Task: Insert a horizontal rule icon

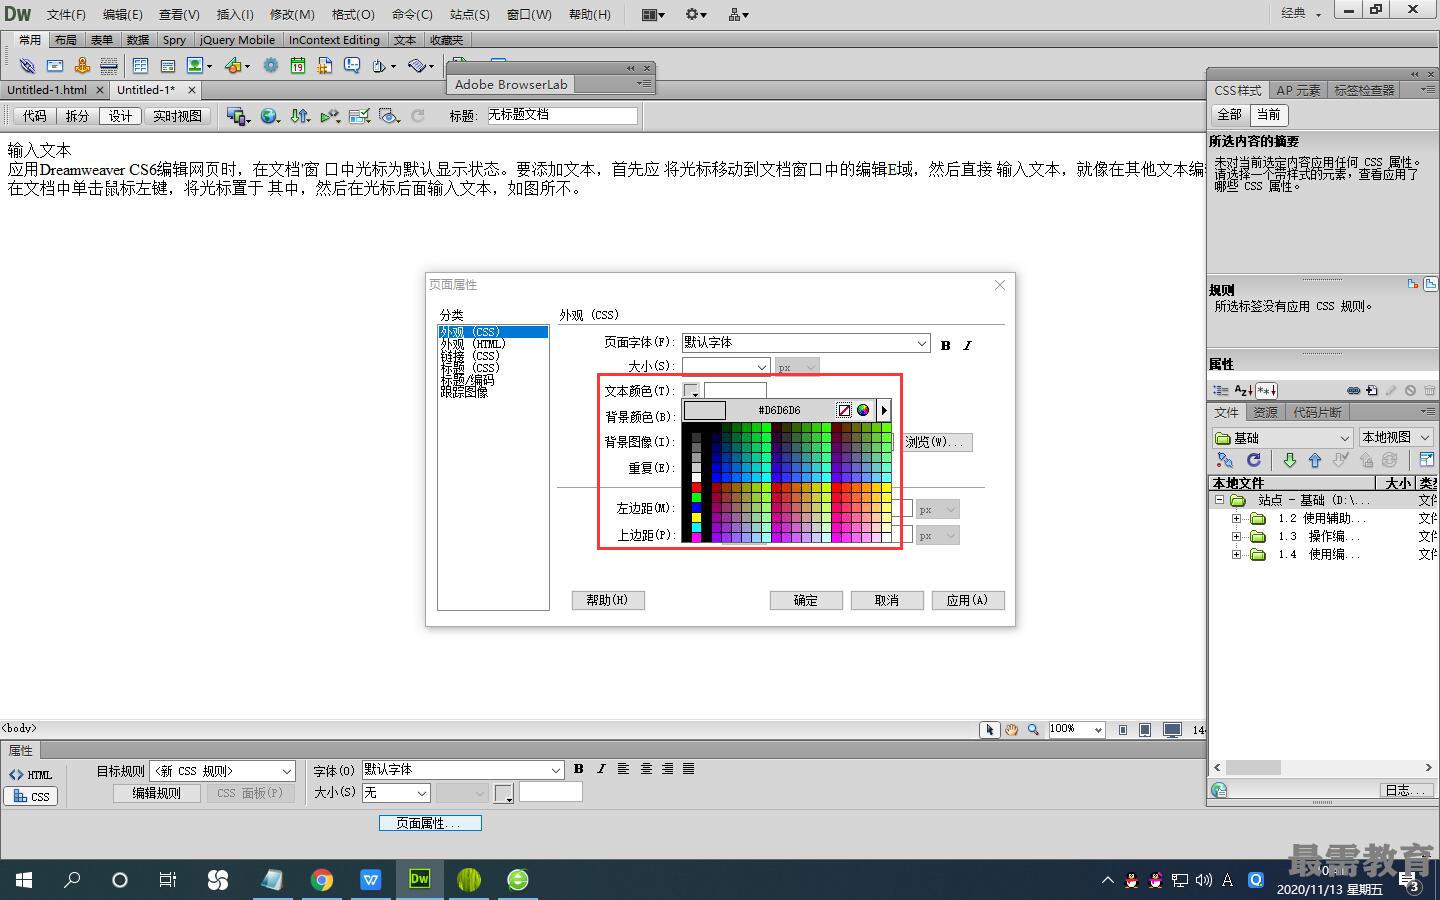Action: point(109,66)
